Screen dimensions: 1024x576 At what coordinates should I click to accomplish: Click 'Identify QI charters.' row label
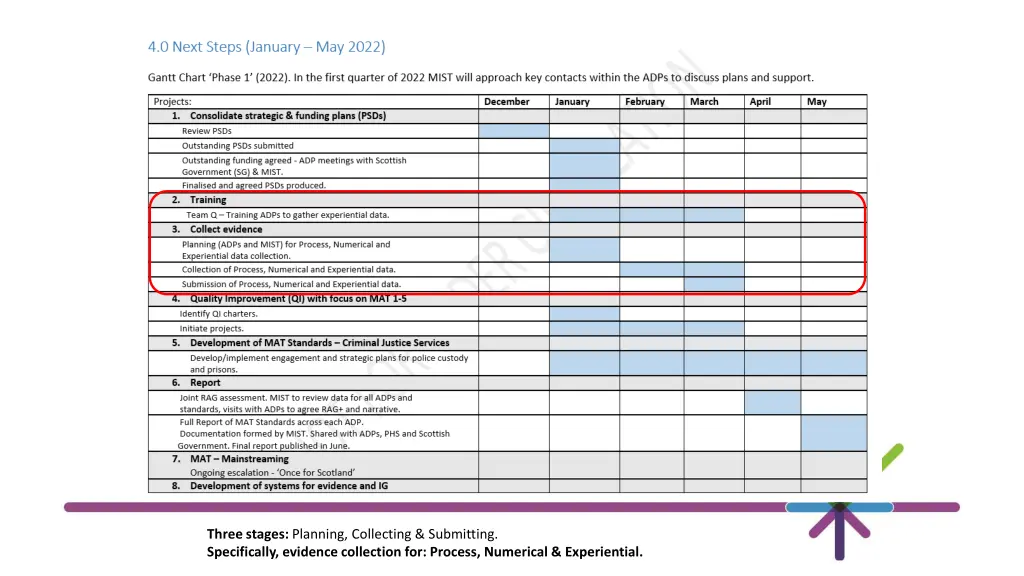pyautogui.click(x=219, y=313)
